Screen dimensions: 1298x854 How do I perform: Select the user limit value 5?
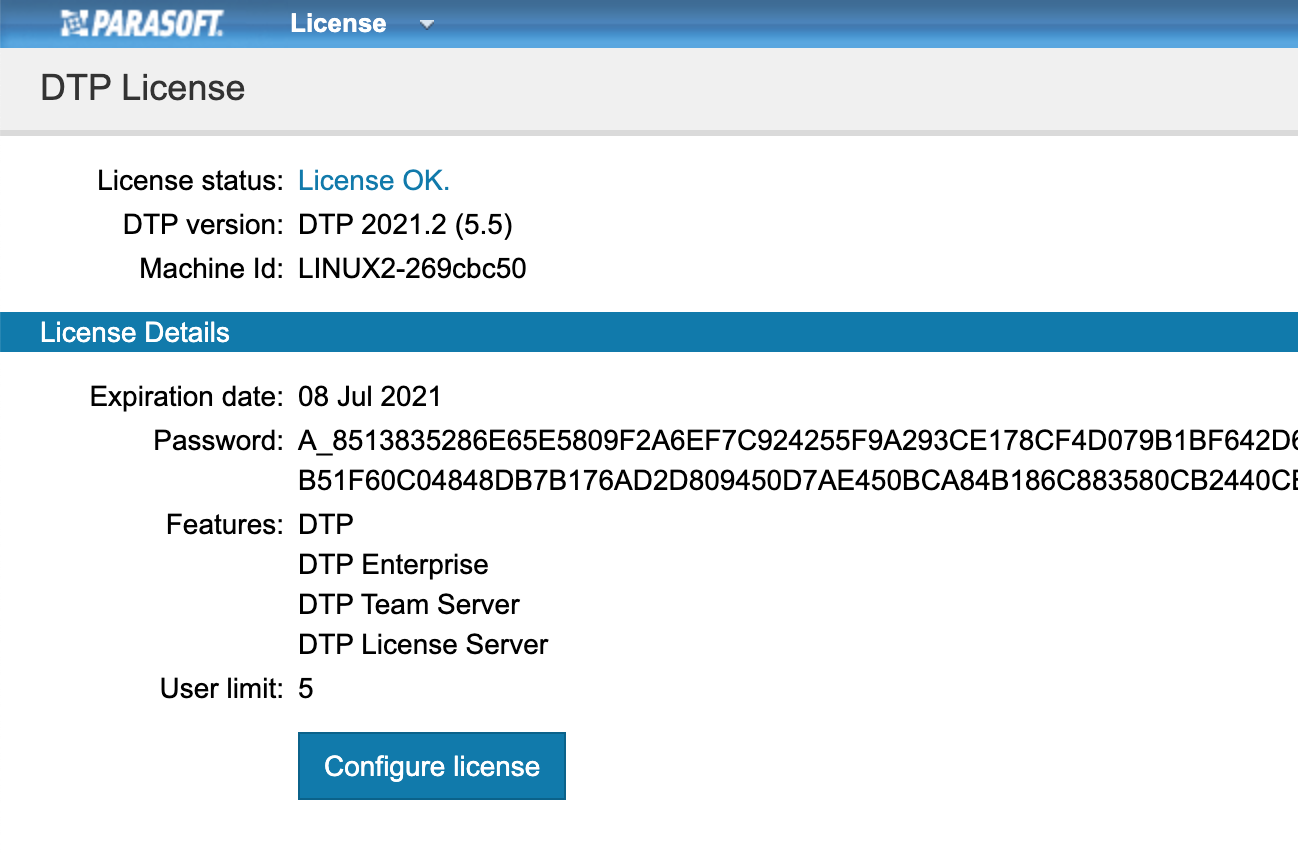pos(306,689)
